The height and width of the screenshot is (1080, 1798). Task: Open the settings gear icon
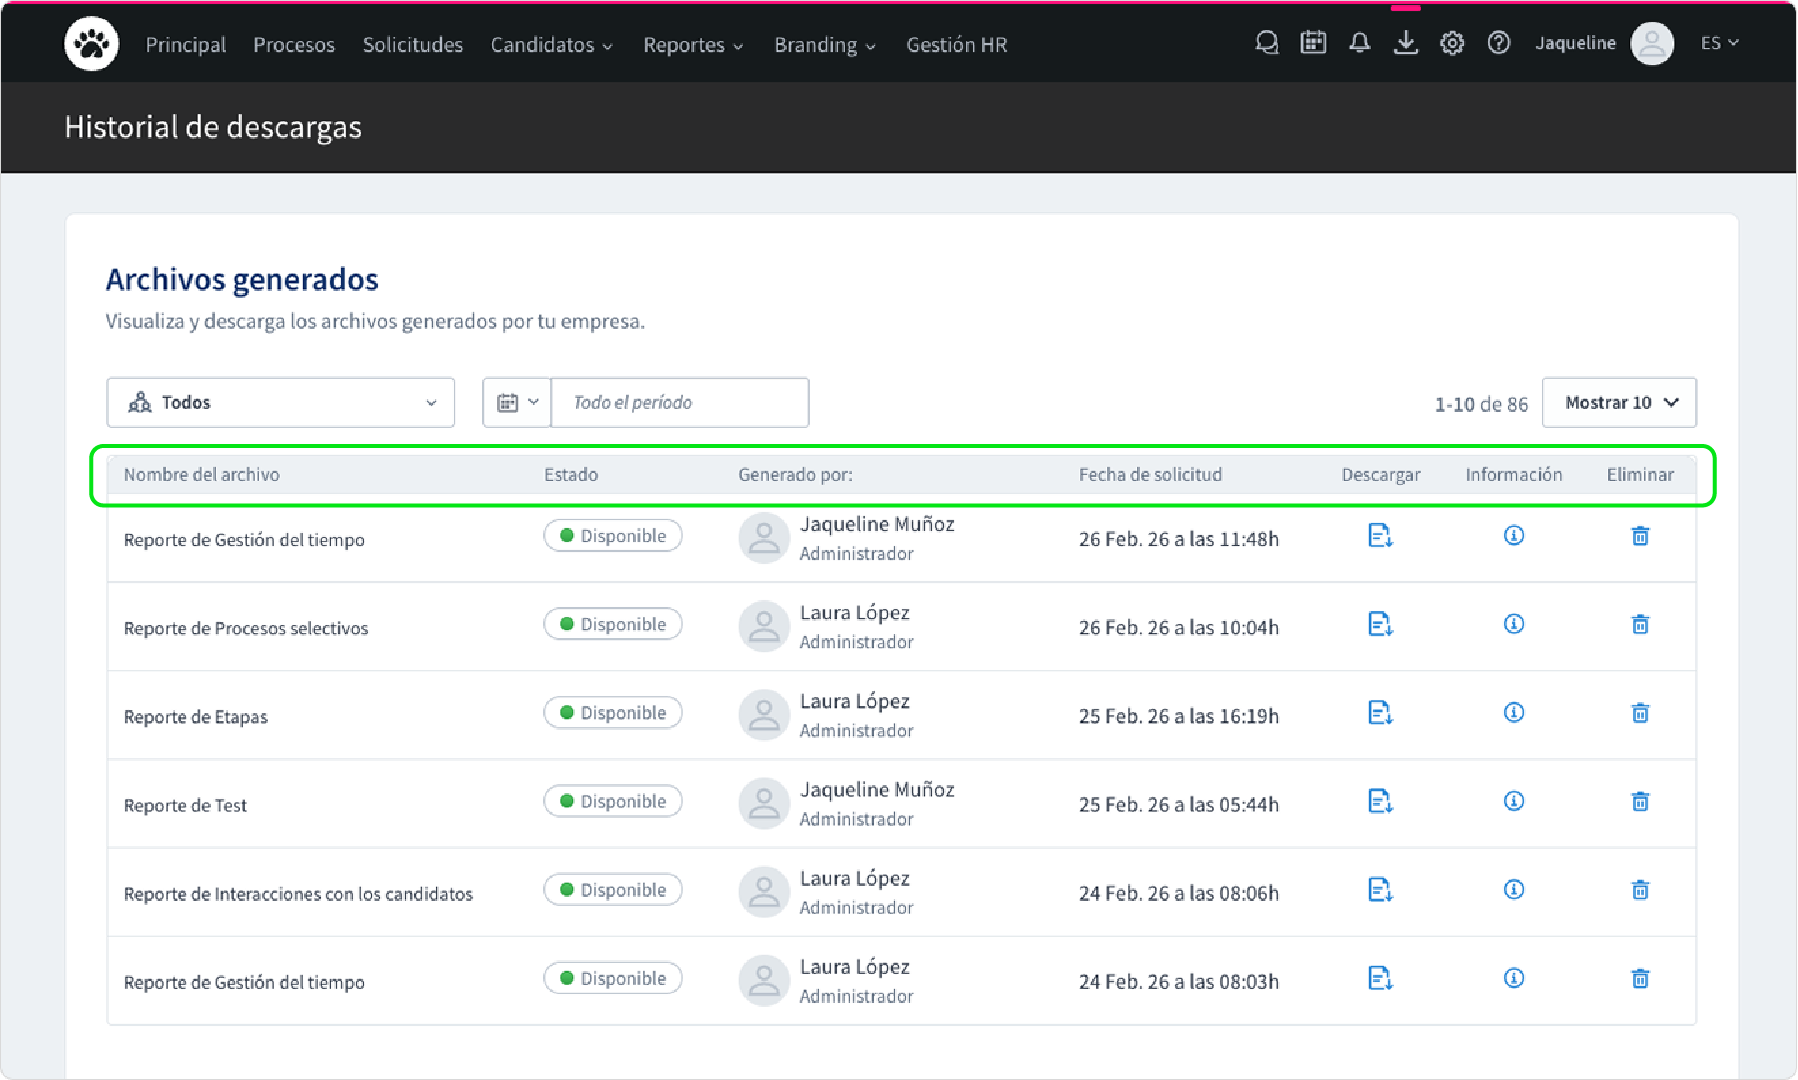point(1452,43)
